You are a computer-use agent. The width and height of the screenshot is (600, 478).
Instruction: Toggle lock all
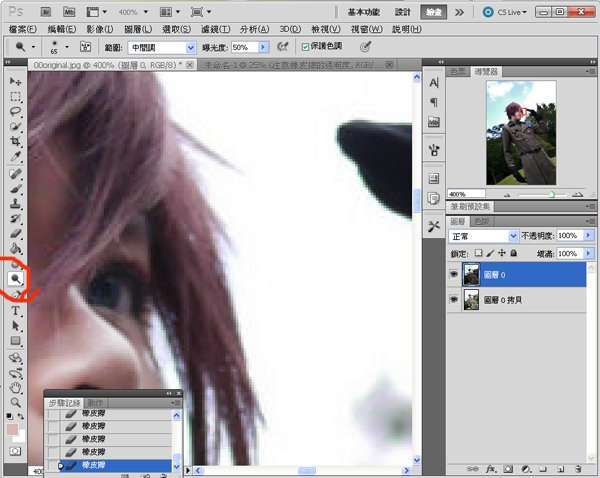(514, 253)
